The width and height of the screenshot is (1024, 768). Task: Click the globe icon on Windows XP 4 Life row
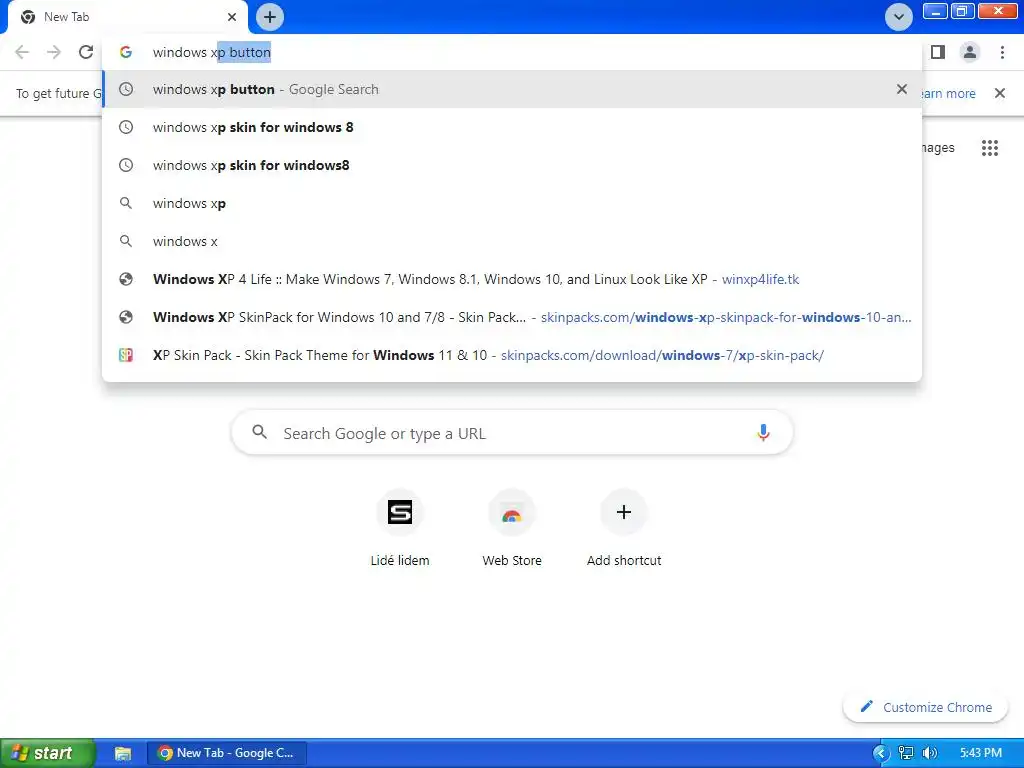[126, 279]
